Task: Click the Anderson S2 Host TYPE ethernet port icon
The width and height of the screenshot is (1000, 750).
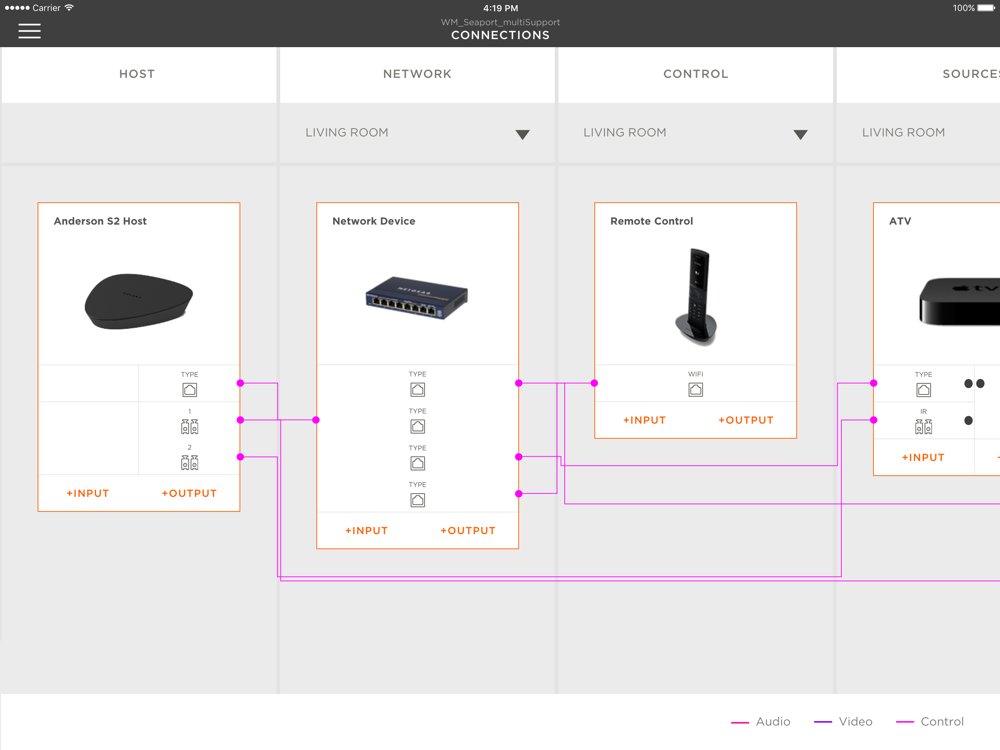Action: click(x=189, y=390)
